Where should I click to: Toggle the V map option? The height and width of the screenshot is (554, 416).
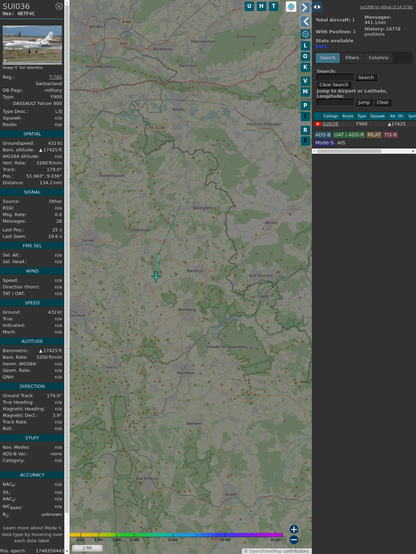click(x=305, y=81)
